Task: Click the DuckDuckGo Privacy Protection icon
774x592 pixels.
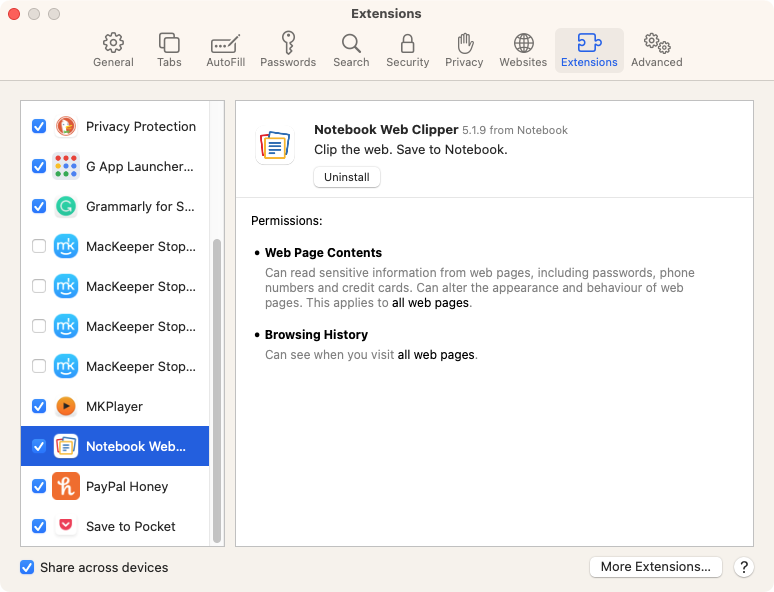Action: [x=66, y=126]
